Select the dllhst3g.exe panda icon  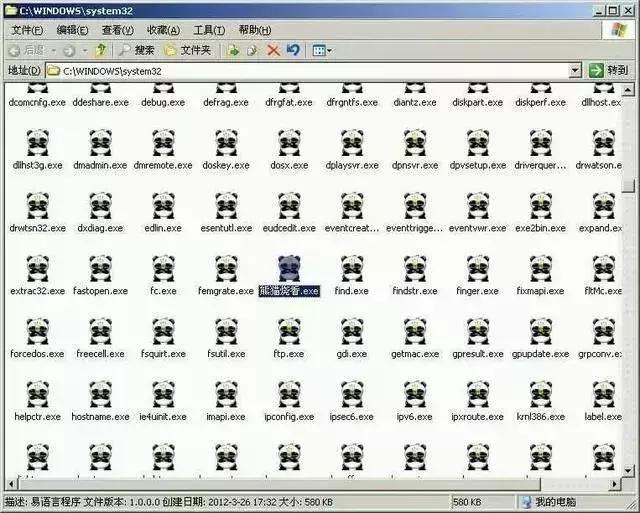click(38, 142)
